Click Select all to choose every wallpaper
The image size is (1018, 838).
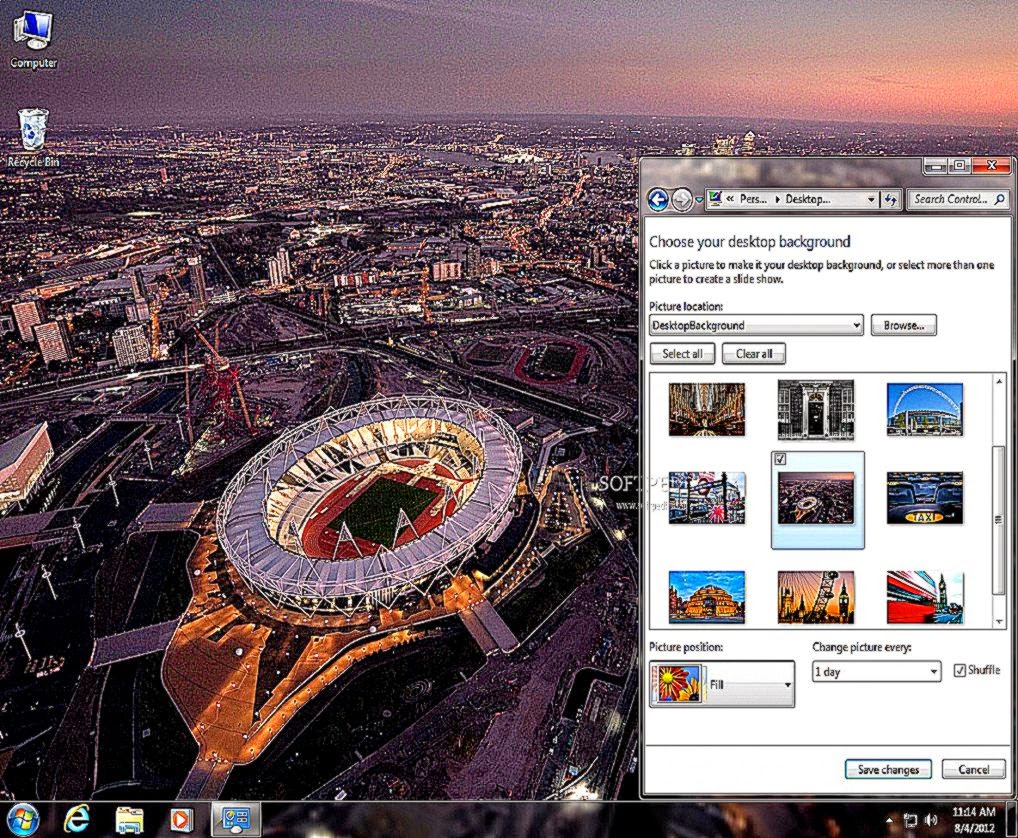(x=681, y=353)
